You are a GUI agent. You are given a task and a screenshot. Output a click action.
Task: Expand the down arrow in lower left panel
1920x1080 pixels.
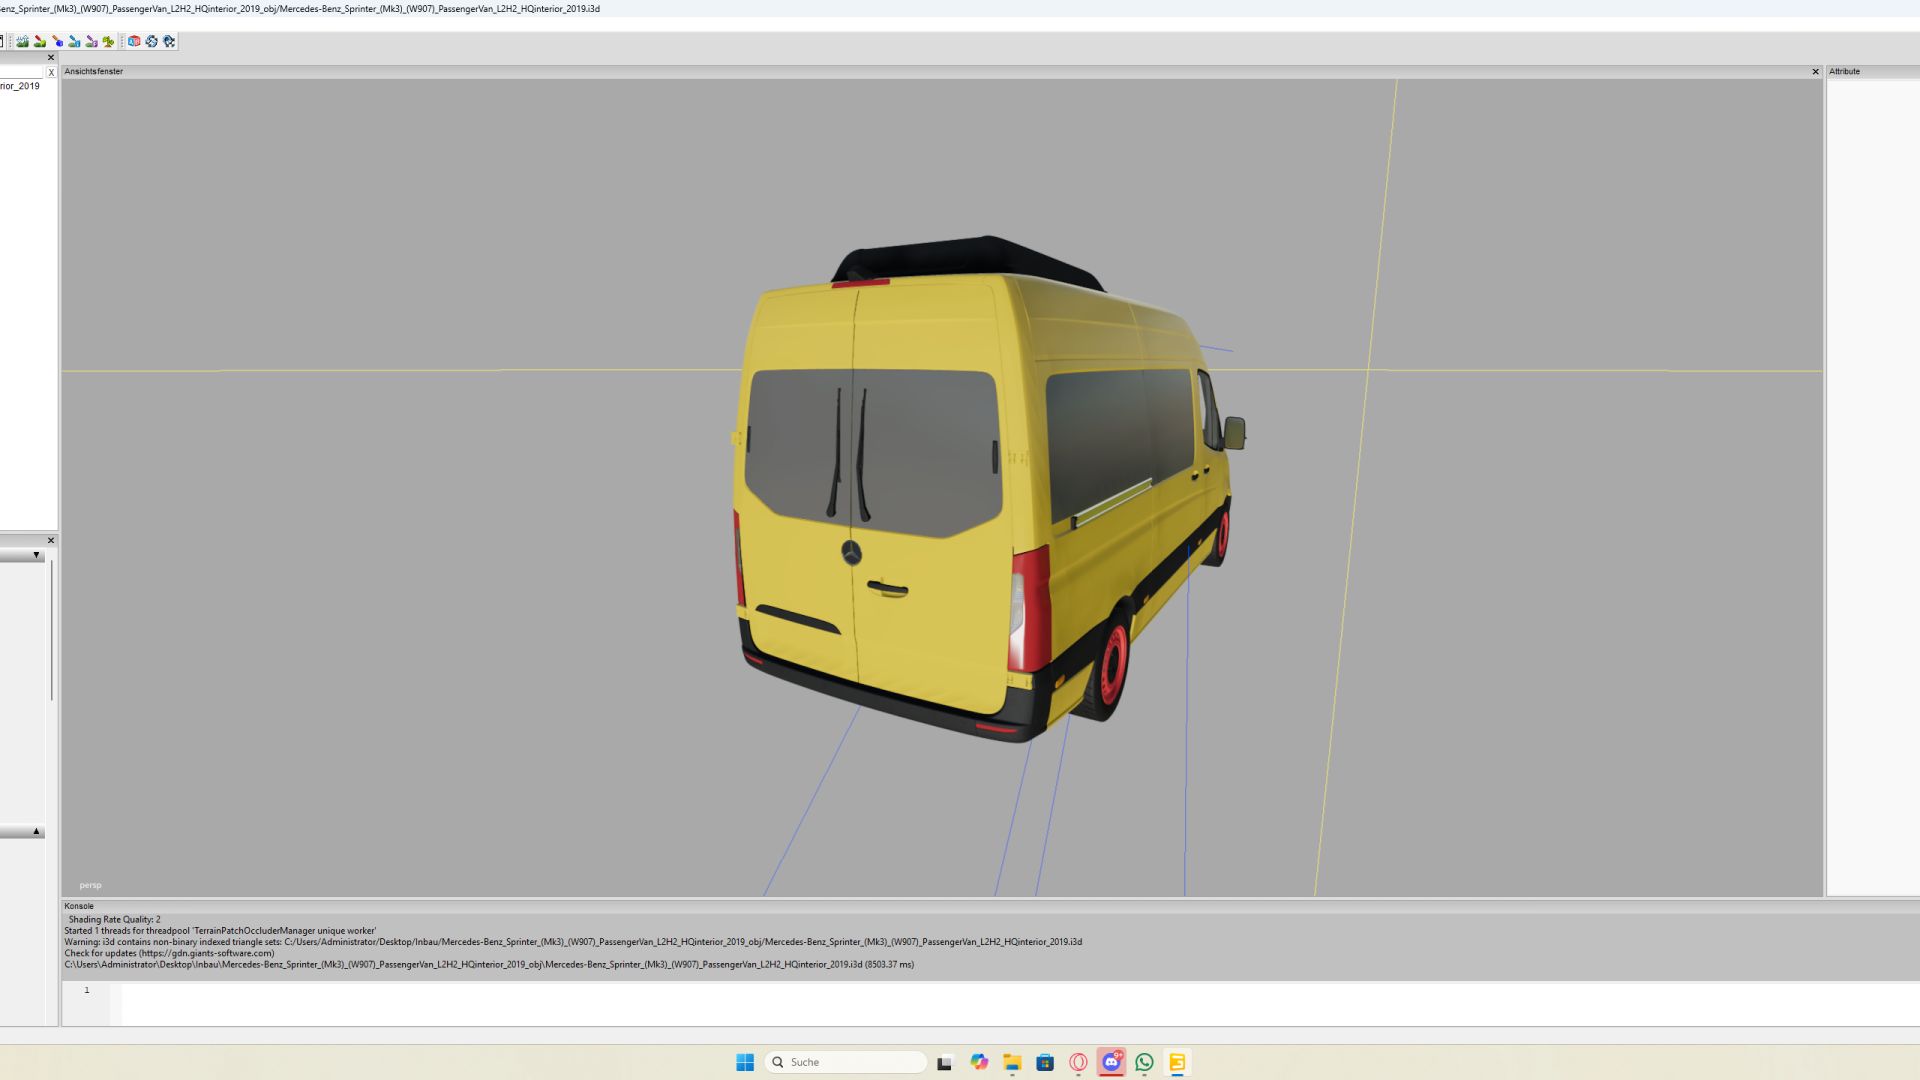click(36, 555)
